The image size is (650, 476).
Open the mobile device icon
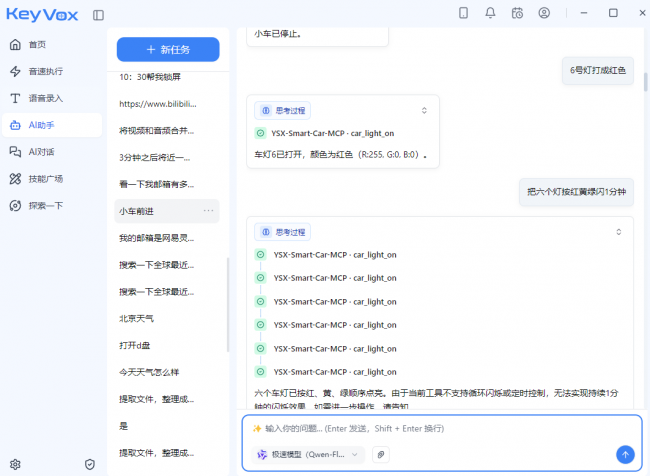(463, 13)
